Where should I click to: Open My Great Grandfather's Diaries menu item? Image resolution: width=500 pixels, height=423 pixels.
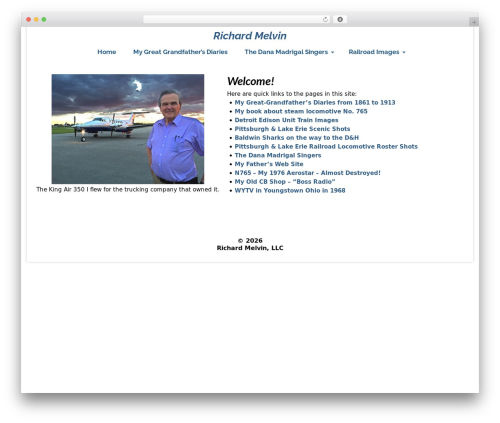(180, 52)
